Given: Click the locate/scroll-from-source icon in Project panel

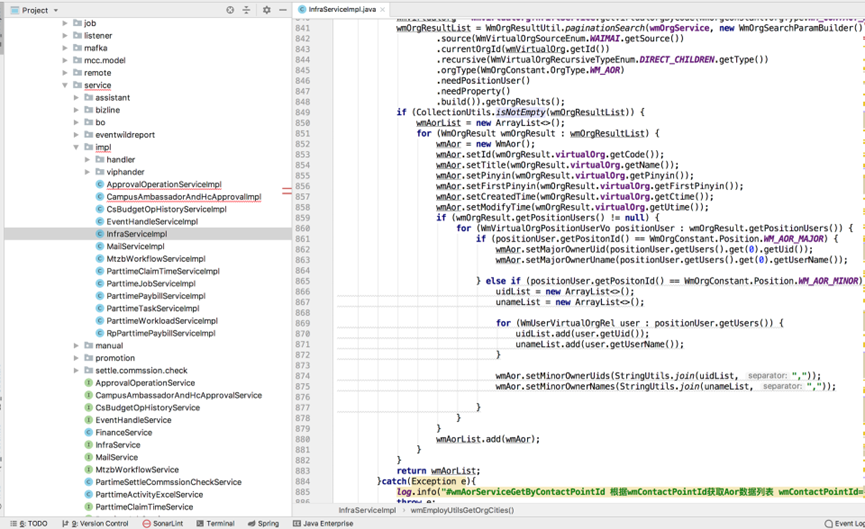Looking at the screenshot, I should [x=229, y=10].
